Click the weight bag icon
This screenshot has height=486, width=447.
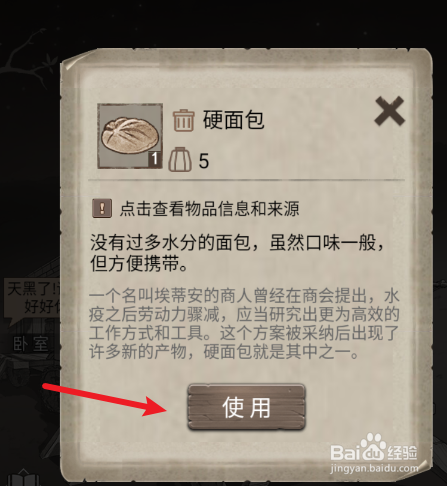click(x=180, y=160)
